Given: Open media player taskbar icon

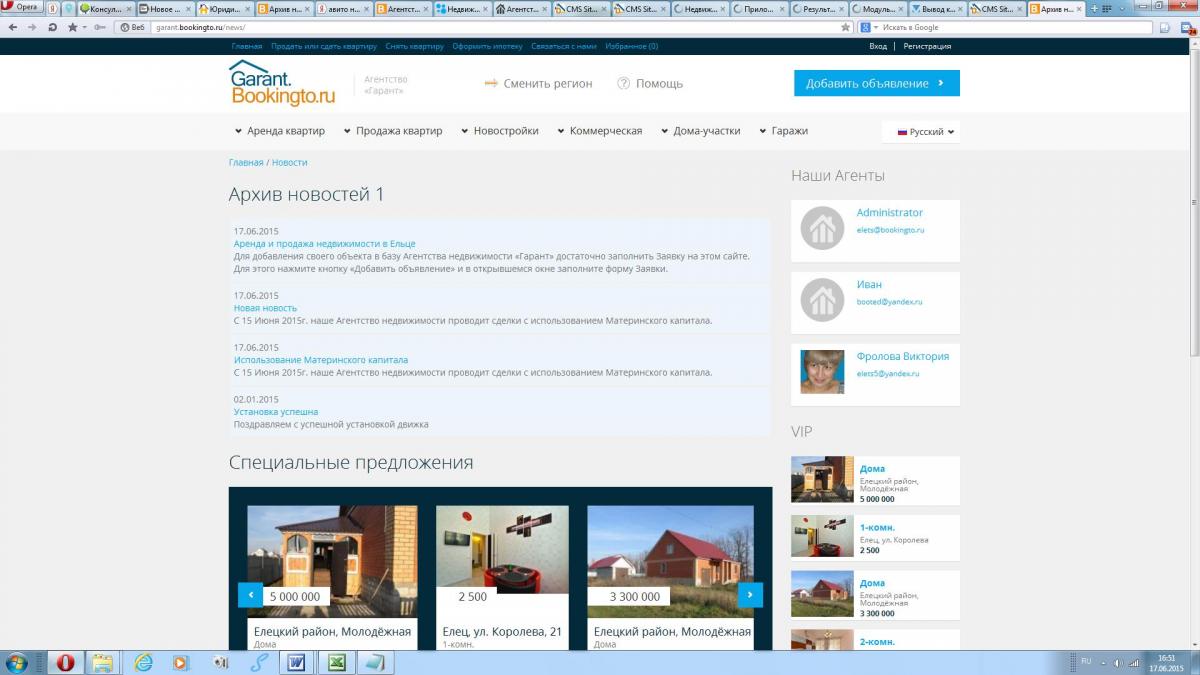Looking at the screenshot, I should [181, 662].
